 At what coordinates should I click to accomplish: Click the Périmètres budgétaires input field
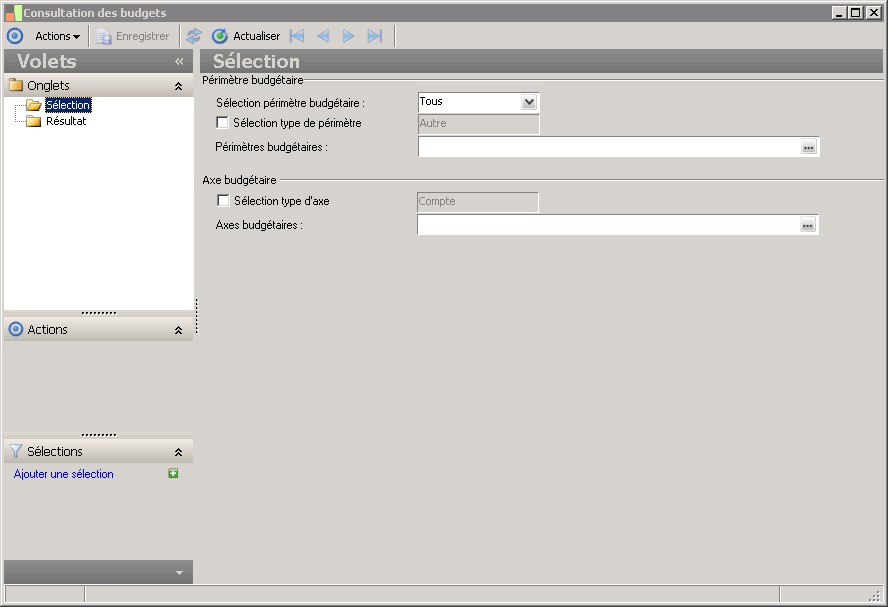click(x=609, y=147)
